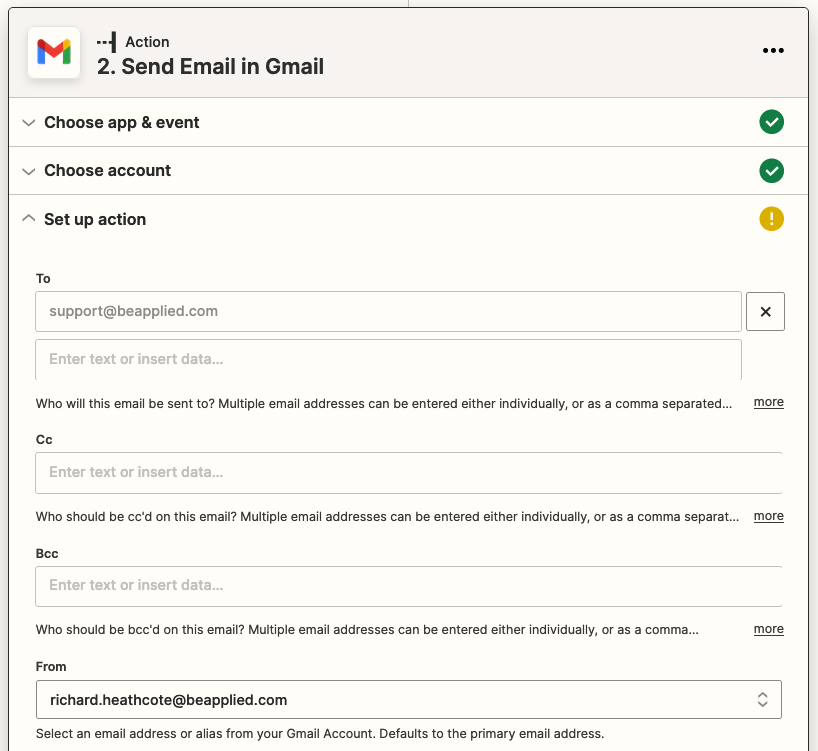
Task: Click the yellow warning icon for Set up action
Action: [771, 219]
